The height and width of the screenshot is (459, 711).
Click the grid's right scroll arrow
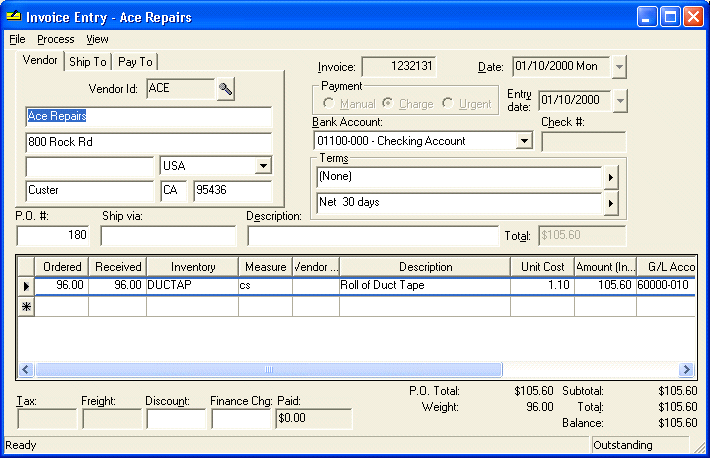coord(686,370)
